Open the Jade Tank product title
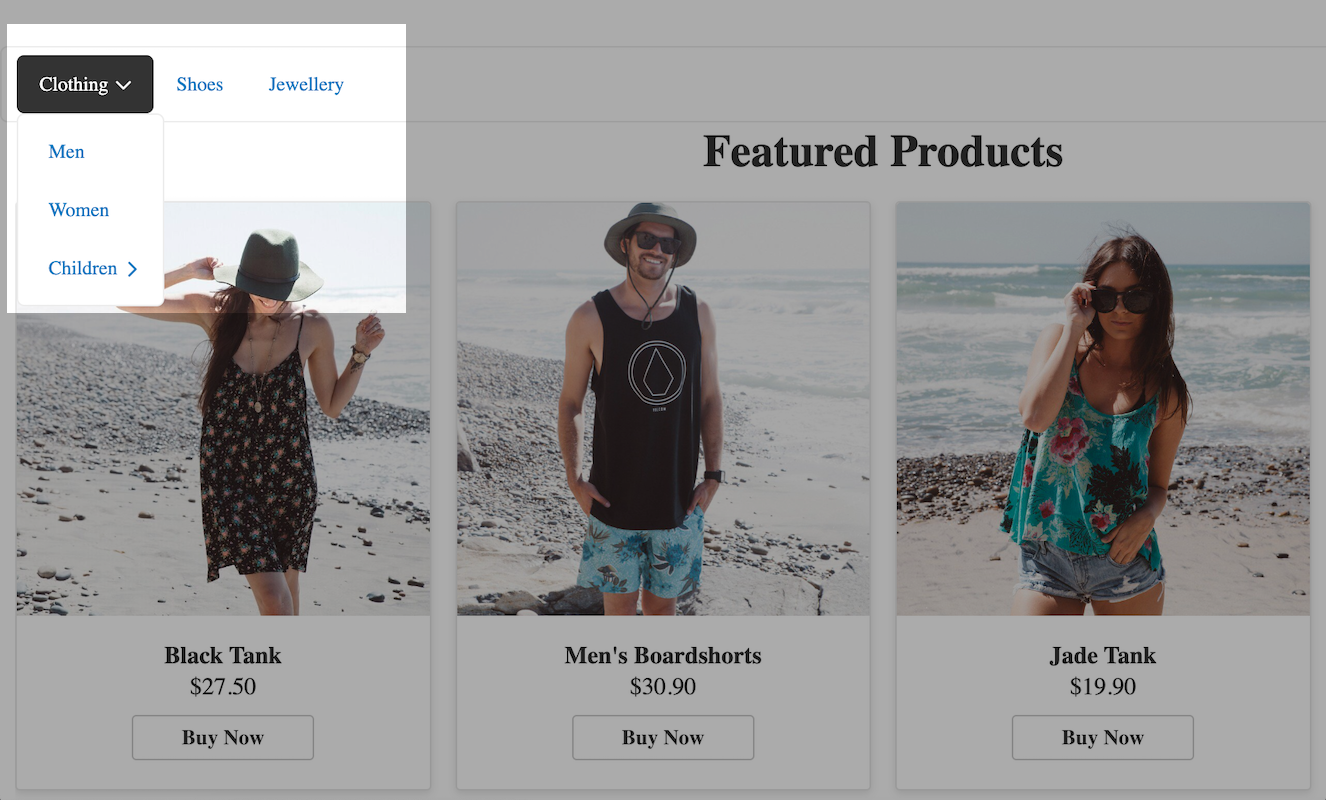Screen dimensions: 1326x800 pos(1102,655)
